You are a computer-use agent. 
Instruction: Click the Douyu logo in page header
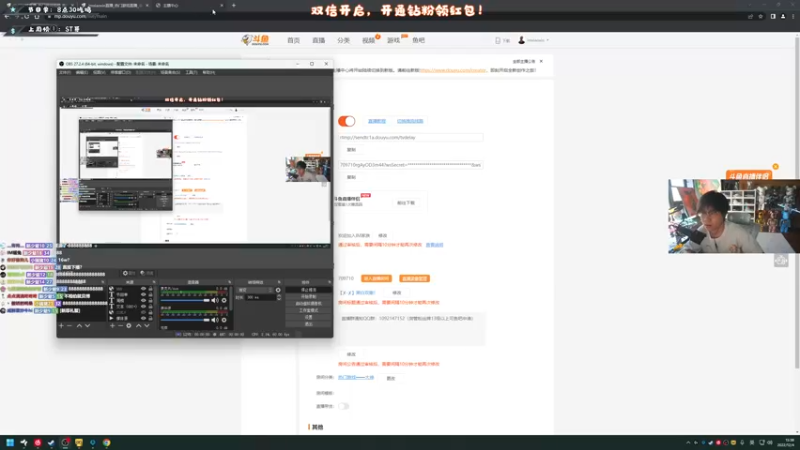(x=255, y=40)
